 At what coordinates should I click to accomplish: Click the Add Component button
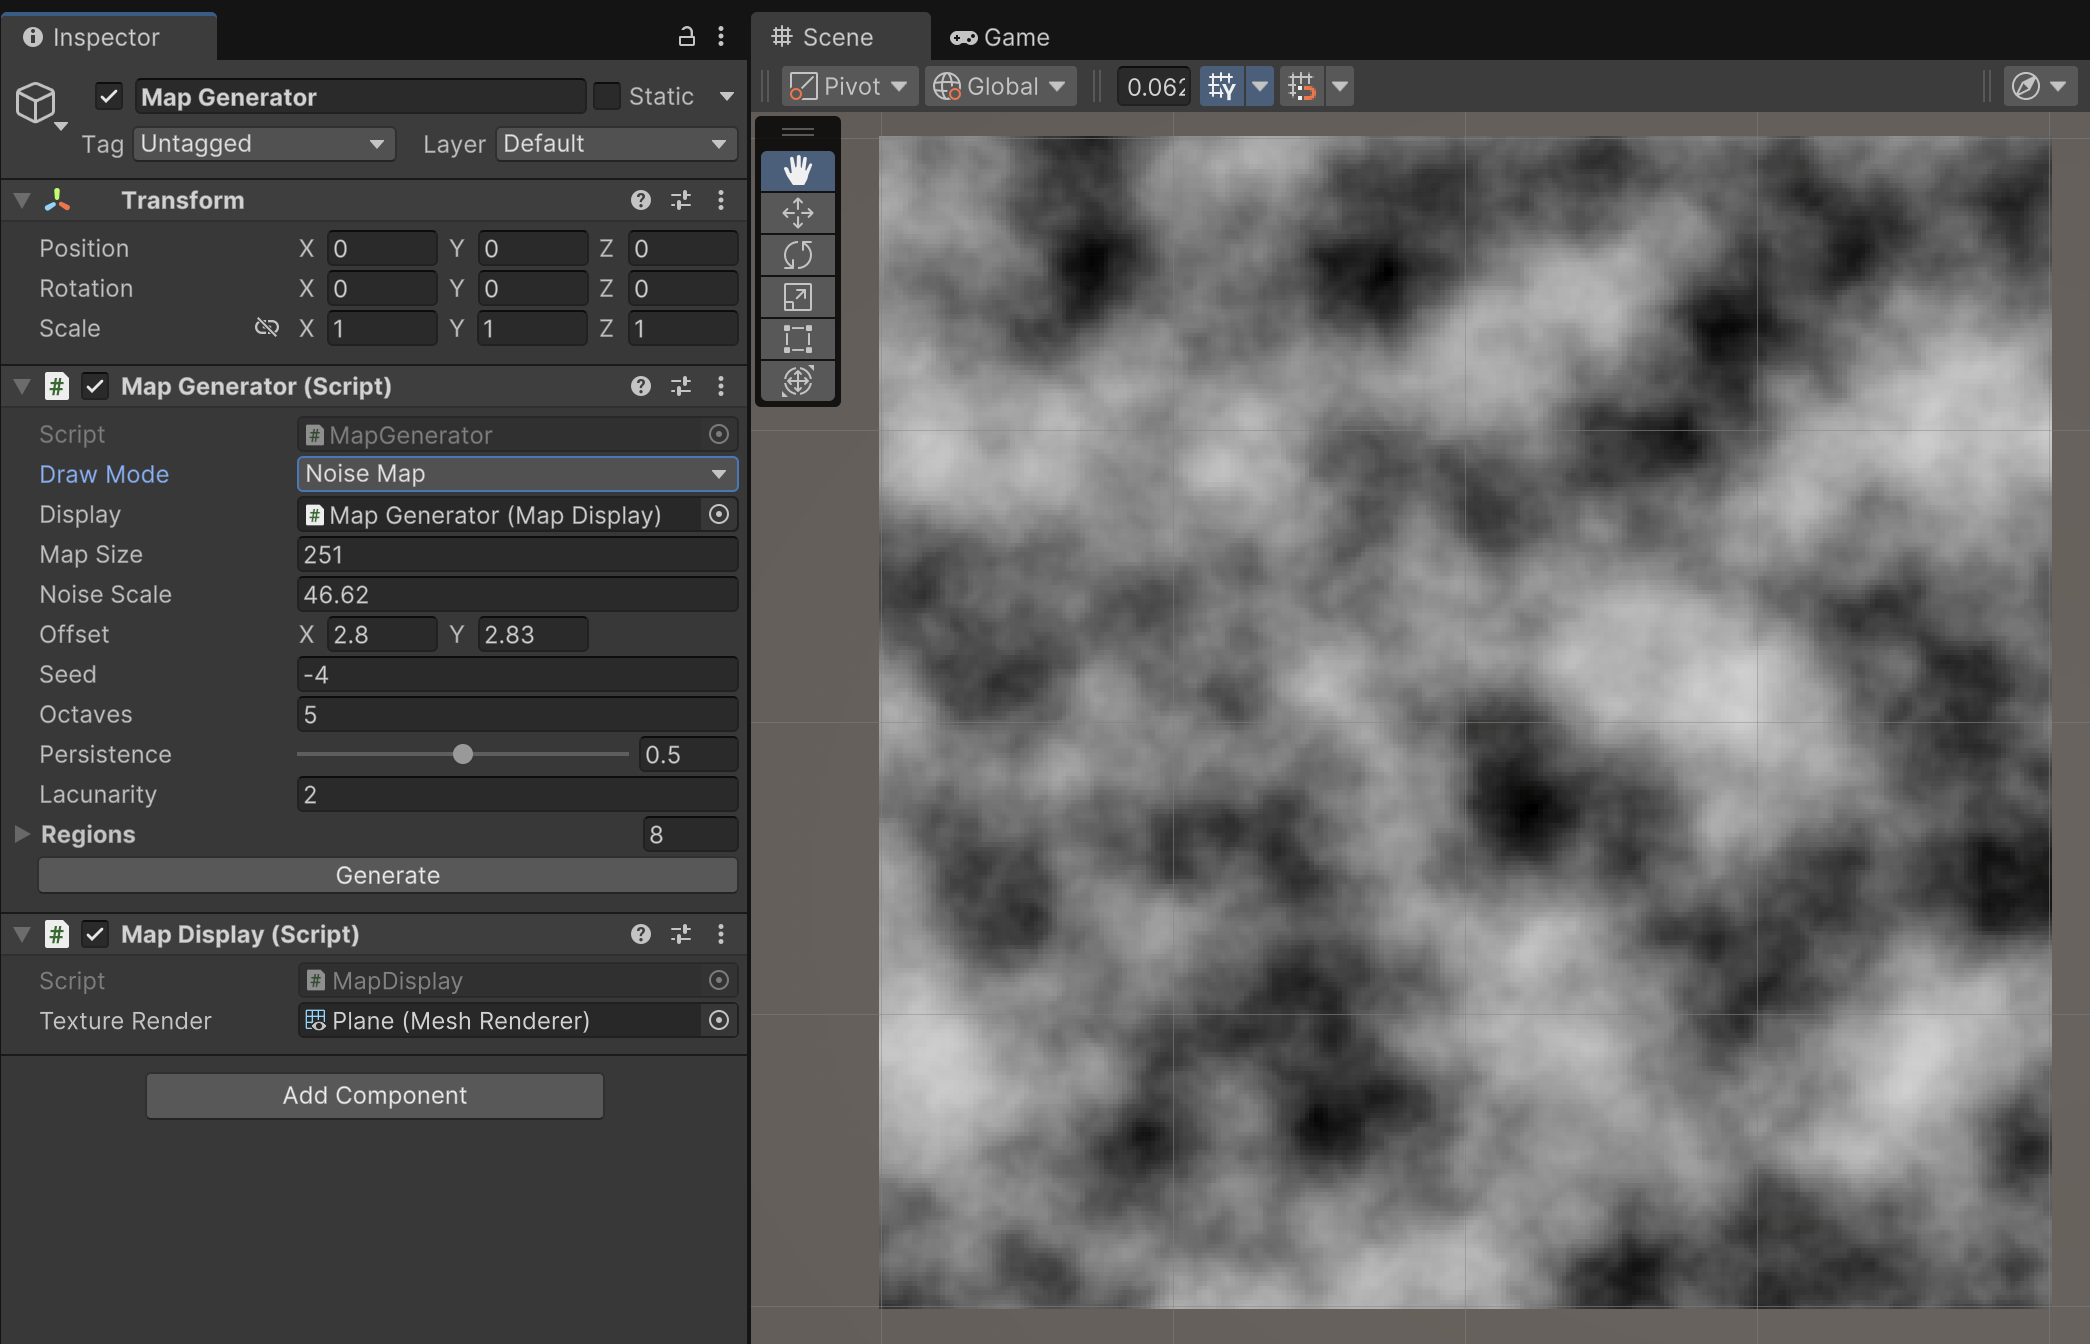click(374, 1095)
